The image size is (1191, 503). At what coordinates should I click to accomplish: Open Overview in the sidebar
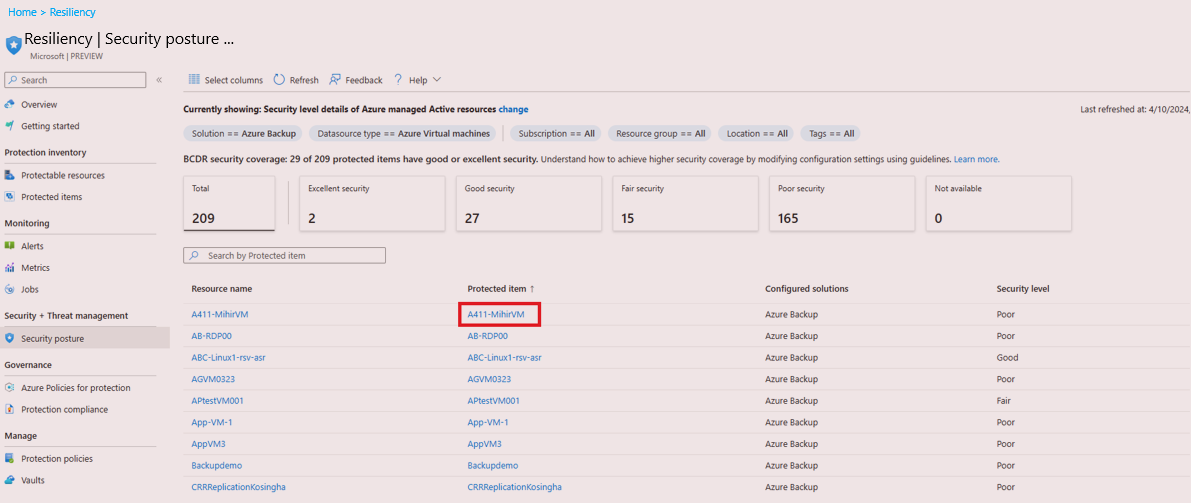[x=39, y=104]
